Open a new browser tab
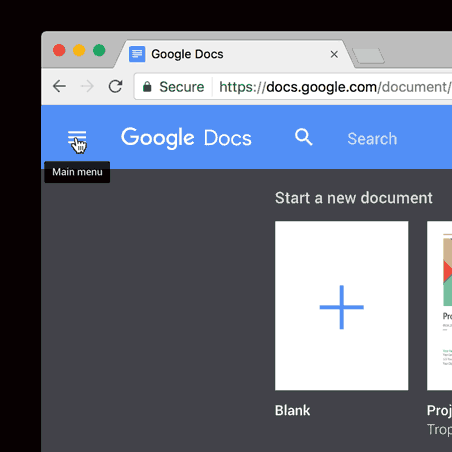This screenshot has width=452, height=452. [368, 56]
